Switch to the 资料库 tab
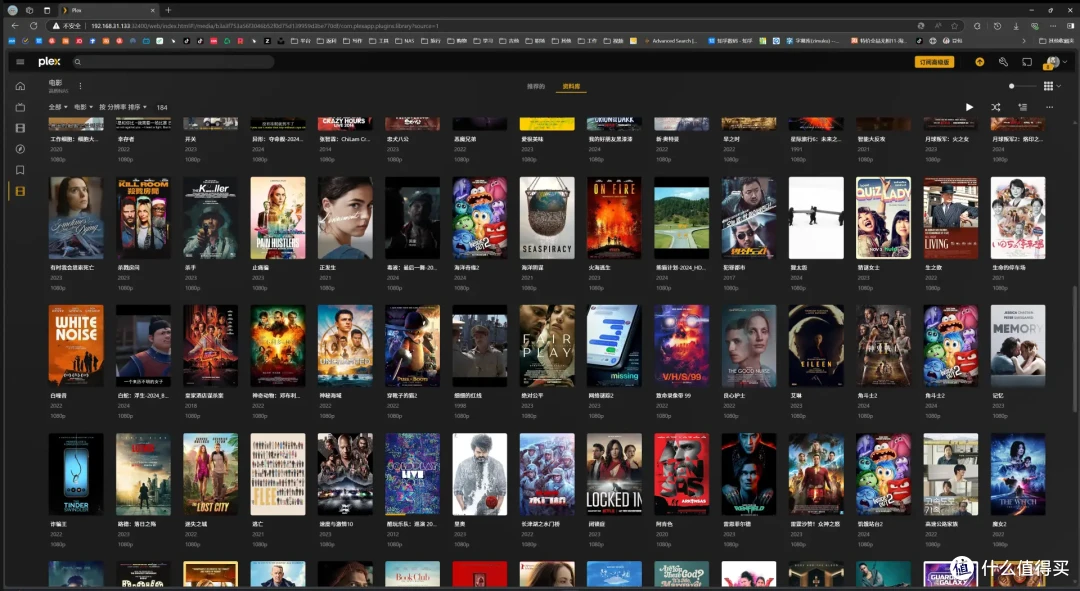 tap(571, 87)
